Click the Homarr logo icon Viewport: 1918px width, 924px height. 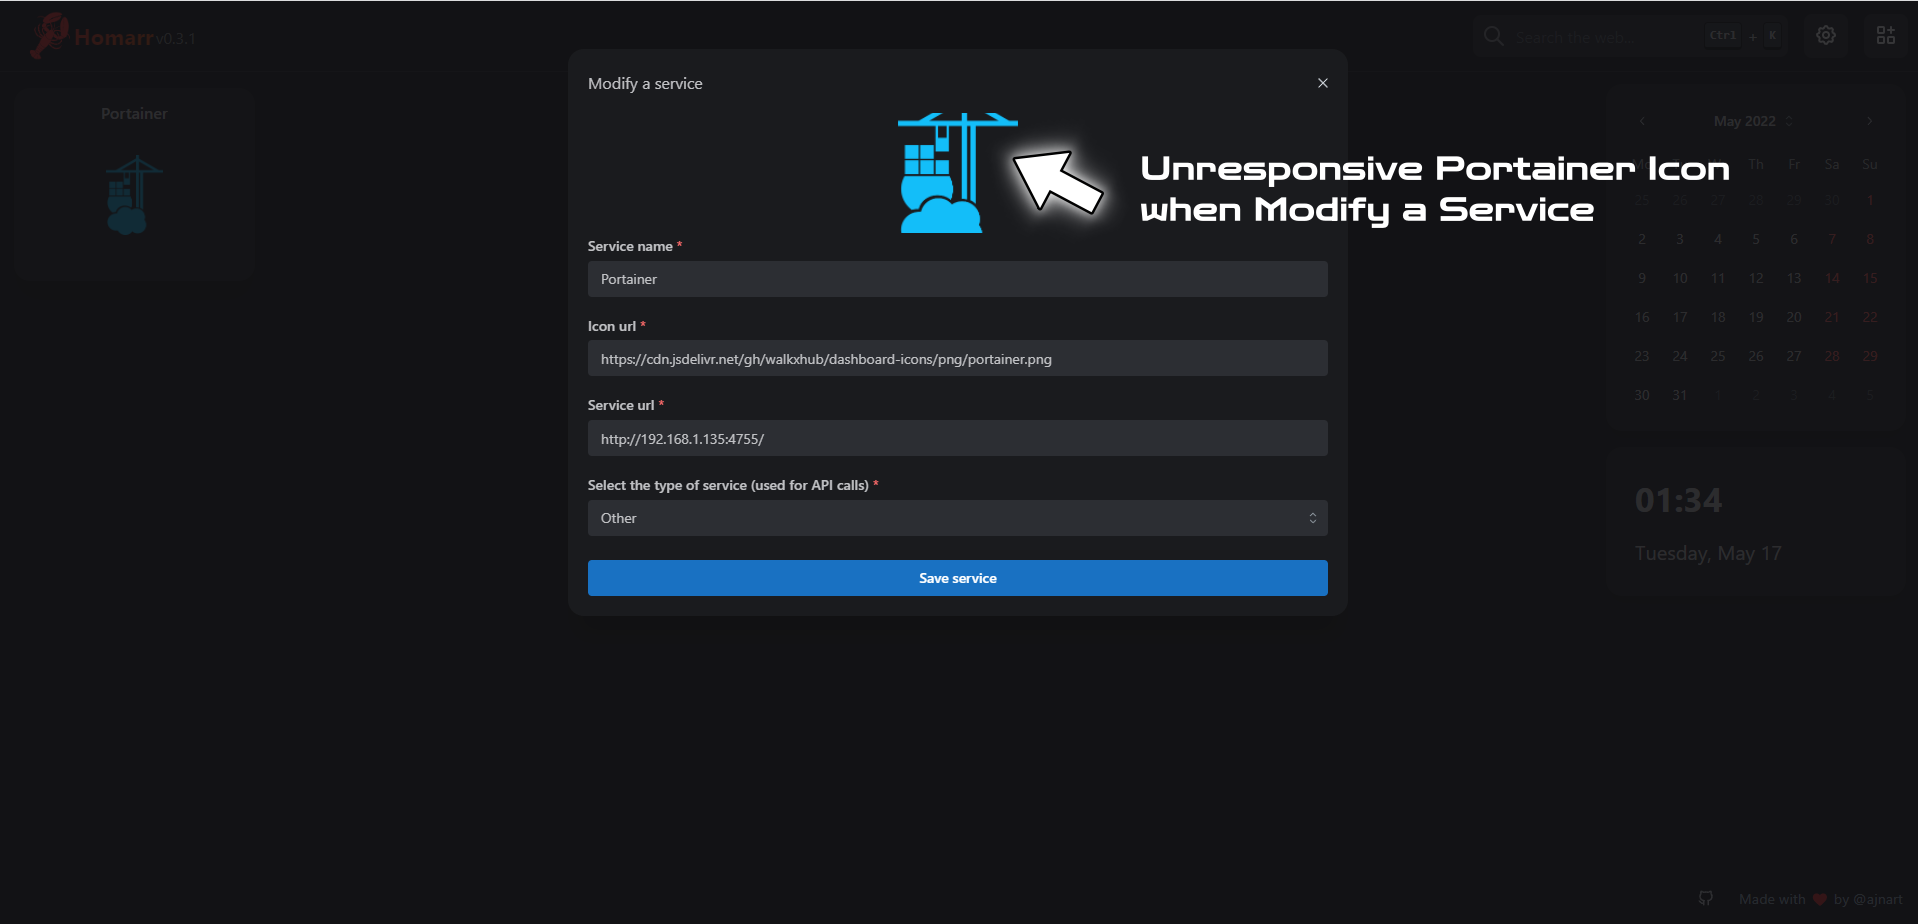[x=48, y=35]
